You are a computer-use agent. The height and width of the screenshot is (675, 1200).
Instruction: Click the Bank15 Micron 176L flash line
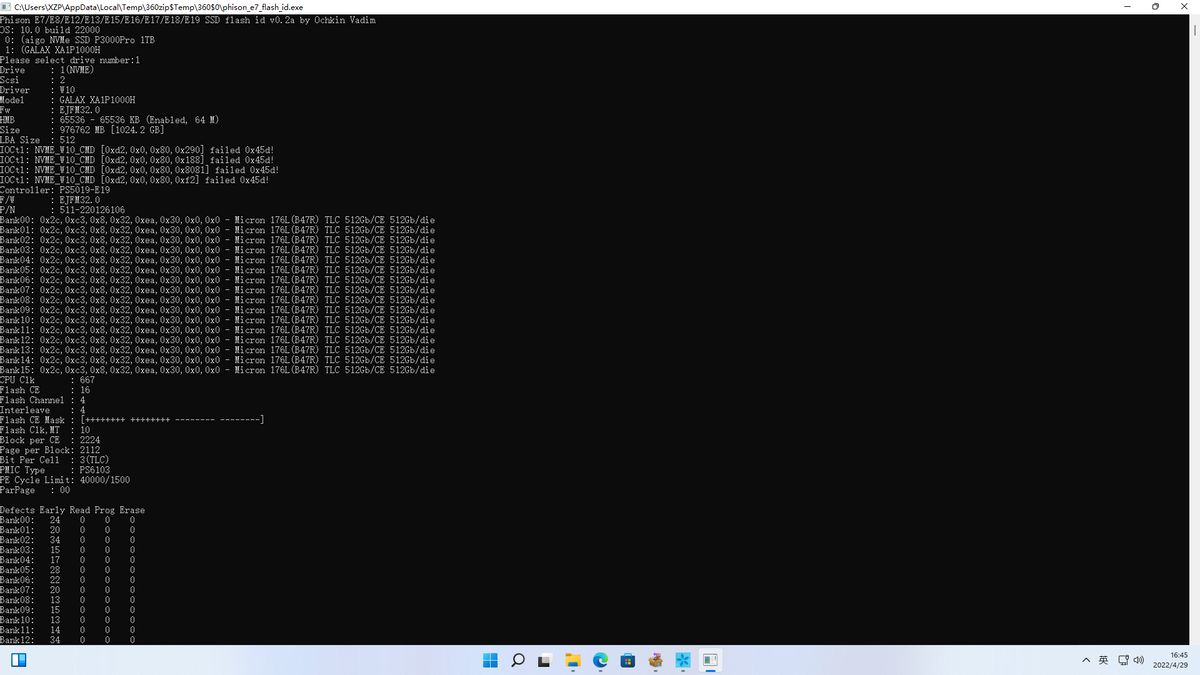coord(218,370)
